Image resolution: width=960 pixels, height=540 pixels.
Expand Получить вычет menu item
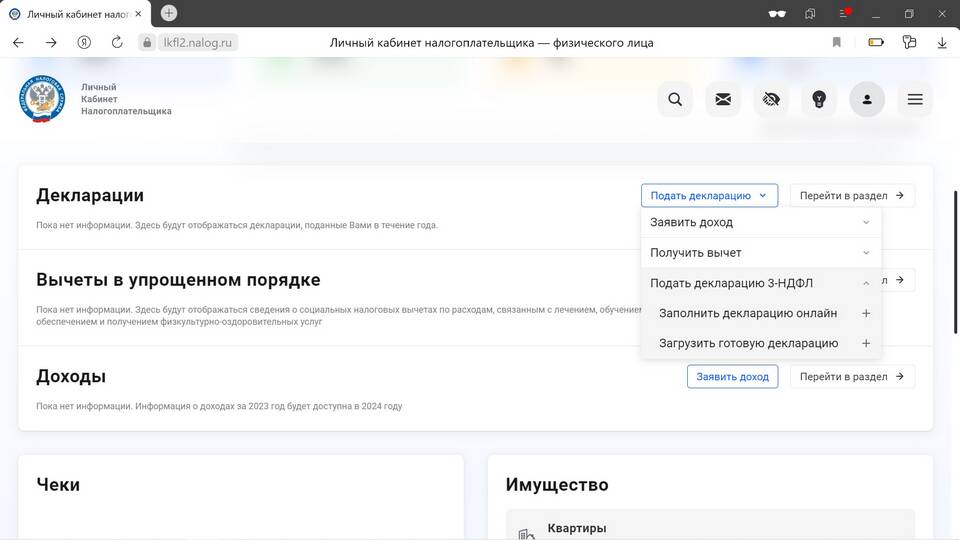[761, 252]
